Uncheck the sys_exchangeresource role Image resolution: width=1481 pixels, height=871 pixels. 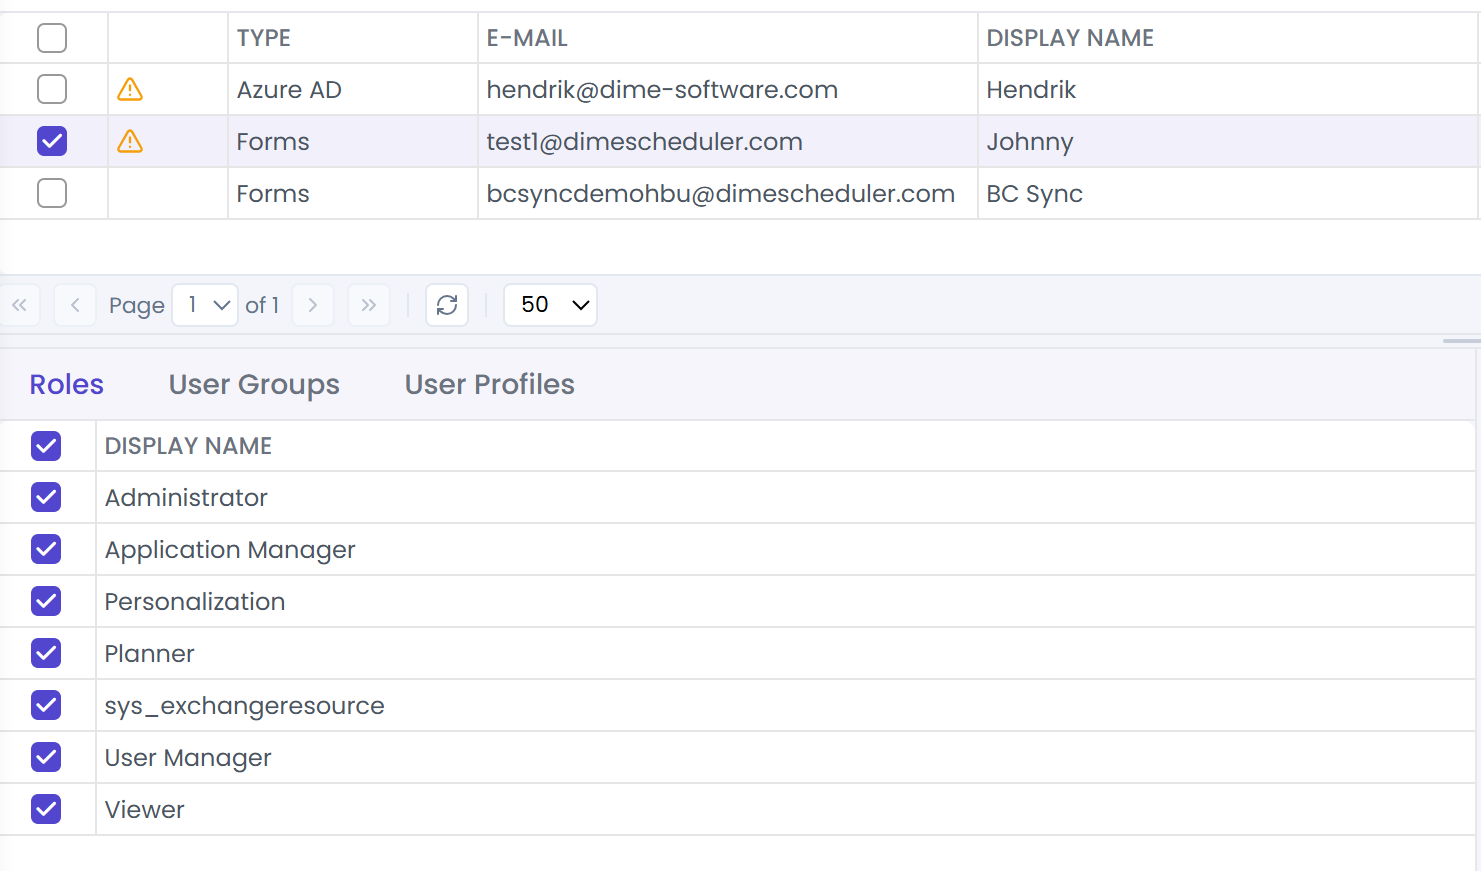click(x=46, y=706)
